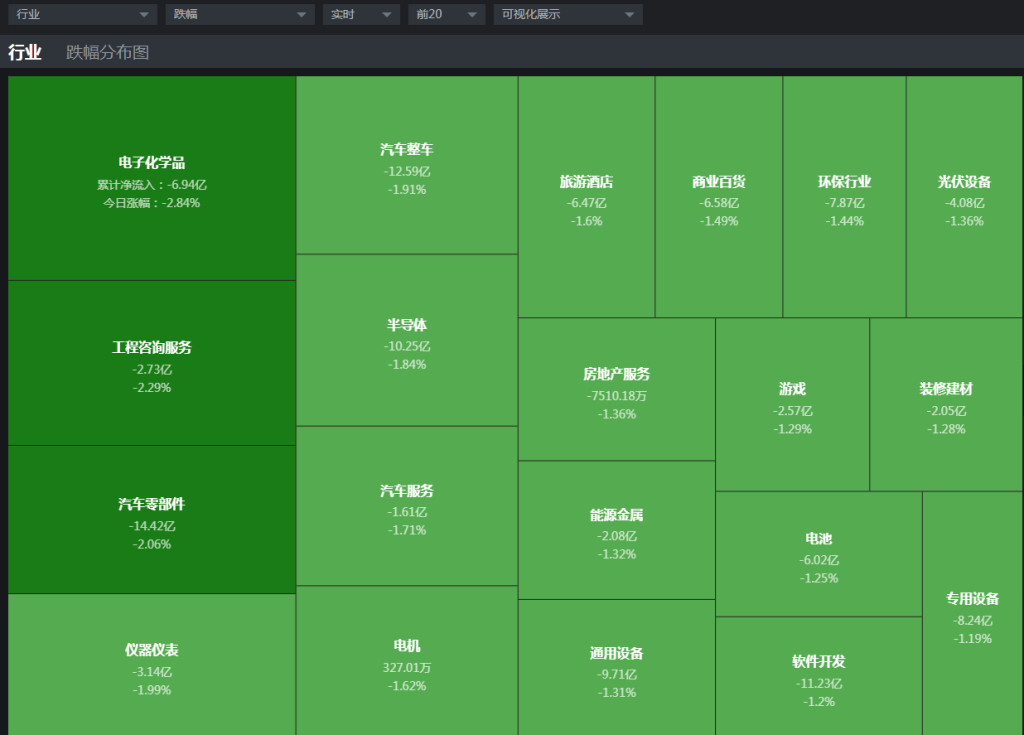Click the -8.24亿 net flow value
This screenshot has height=735, width=1024.
(973, 621)
